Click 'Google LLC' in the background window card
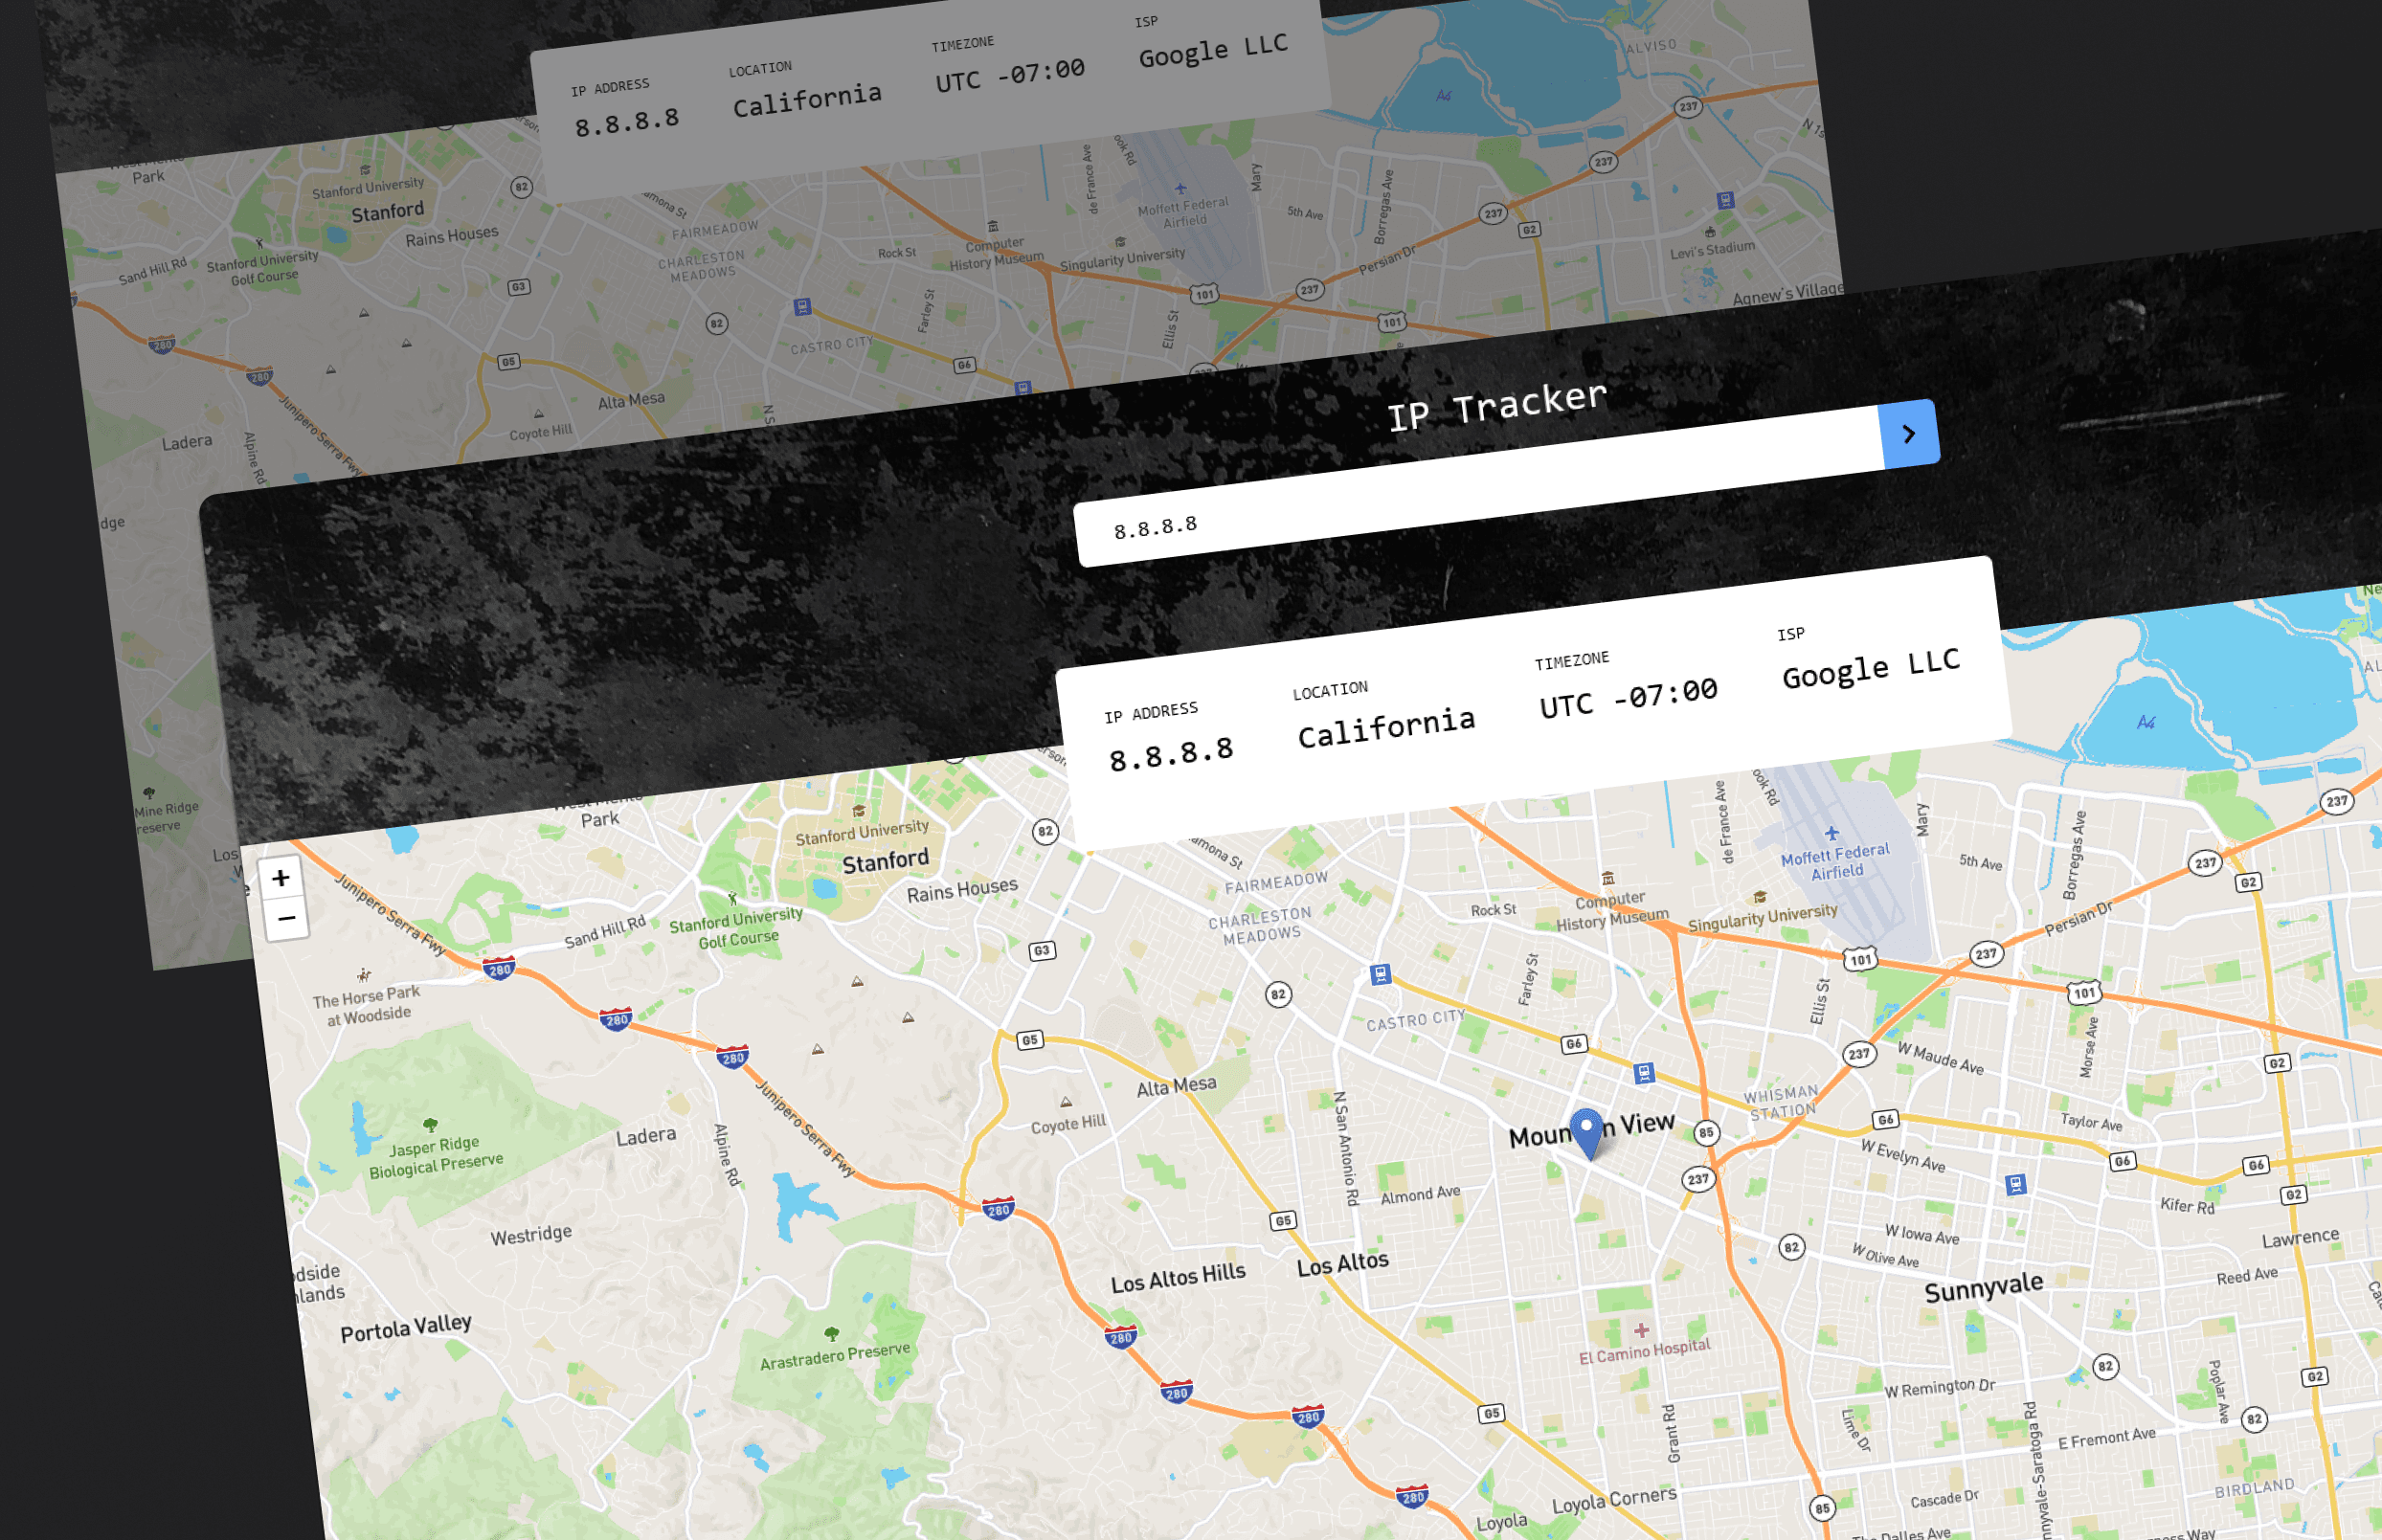The width and height of the screenshot is (2382, 1540). [x=1213, y=50]
